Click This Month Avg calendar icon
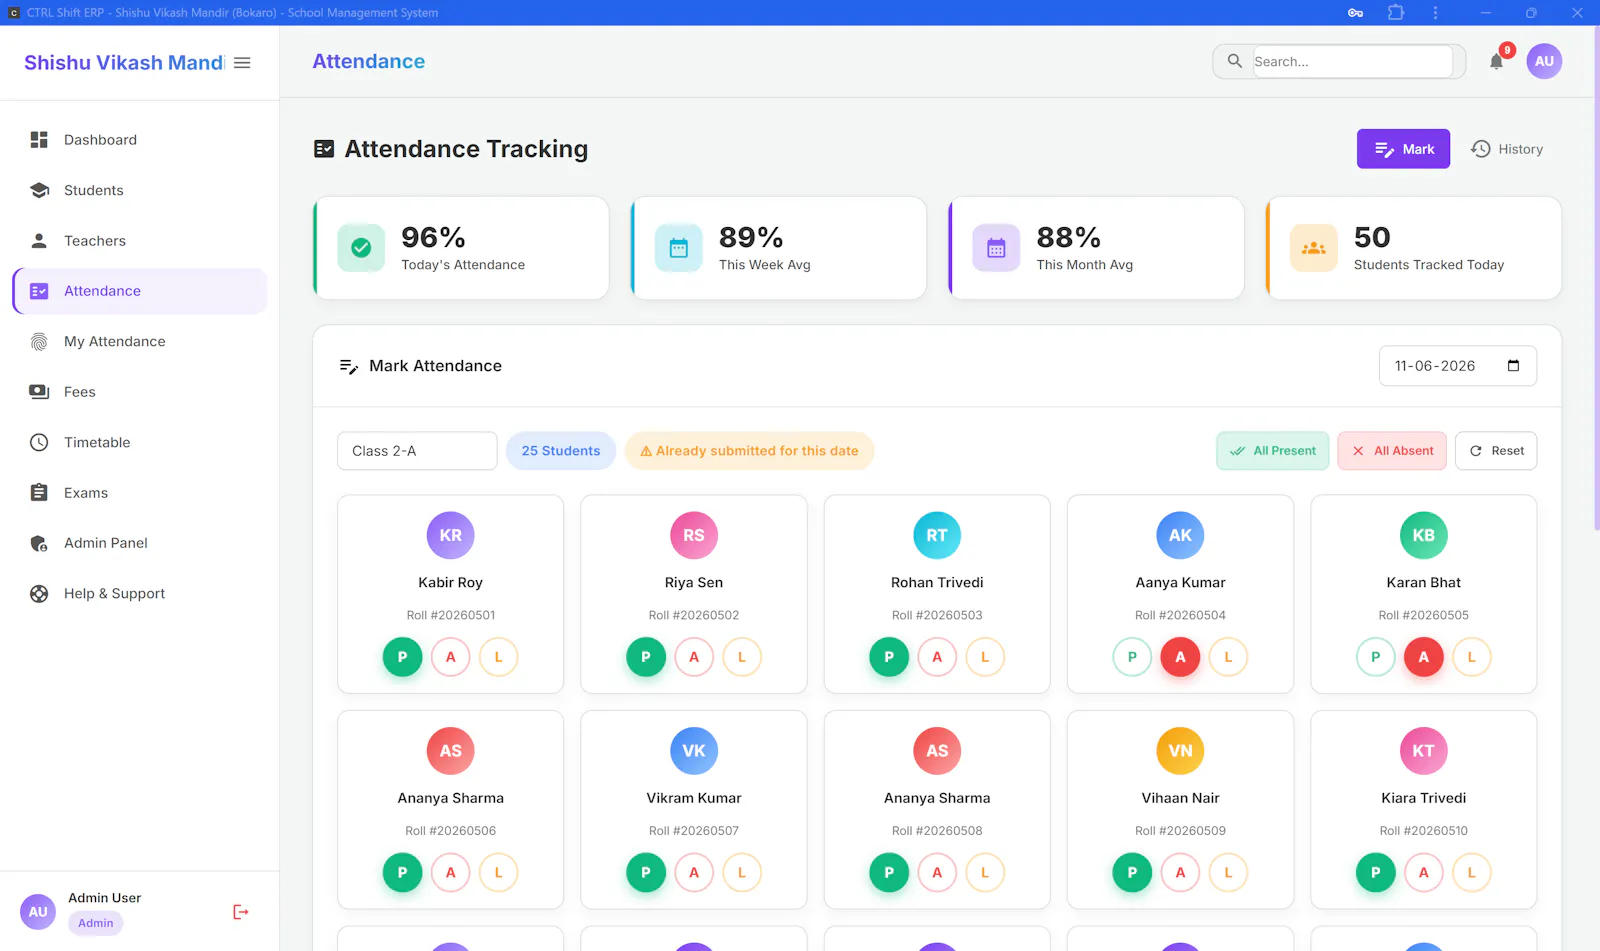This screenshot has height=951, width=1600. (x=996, y=248)
